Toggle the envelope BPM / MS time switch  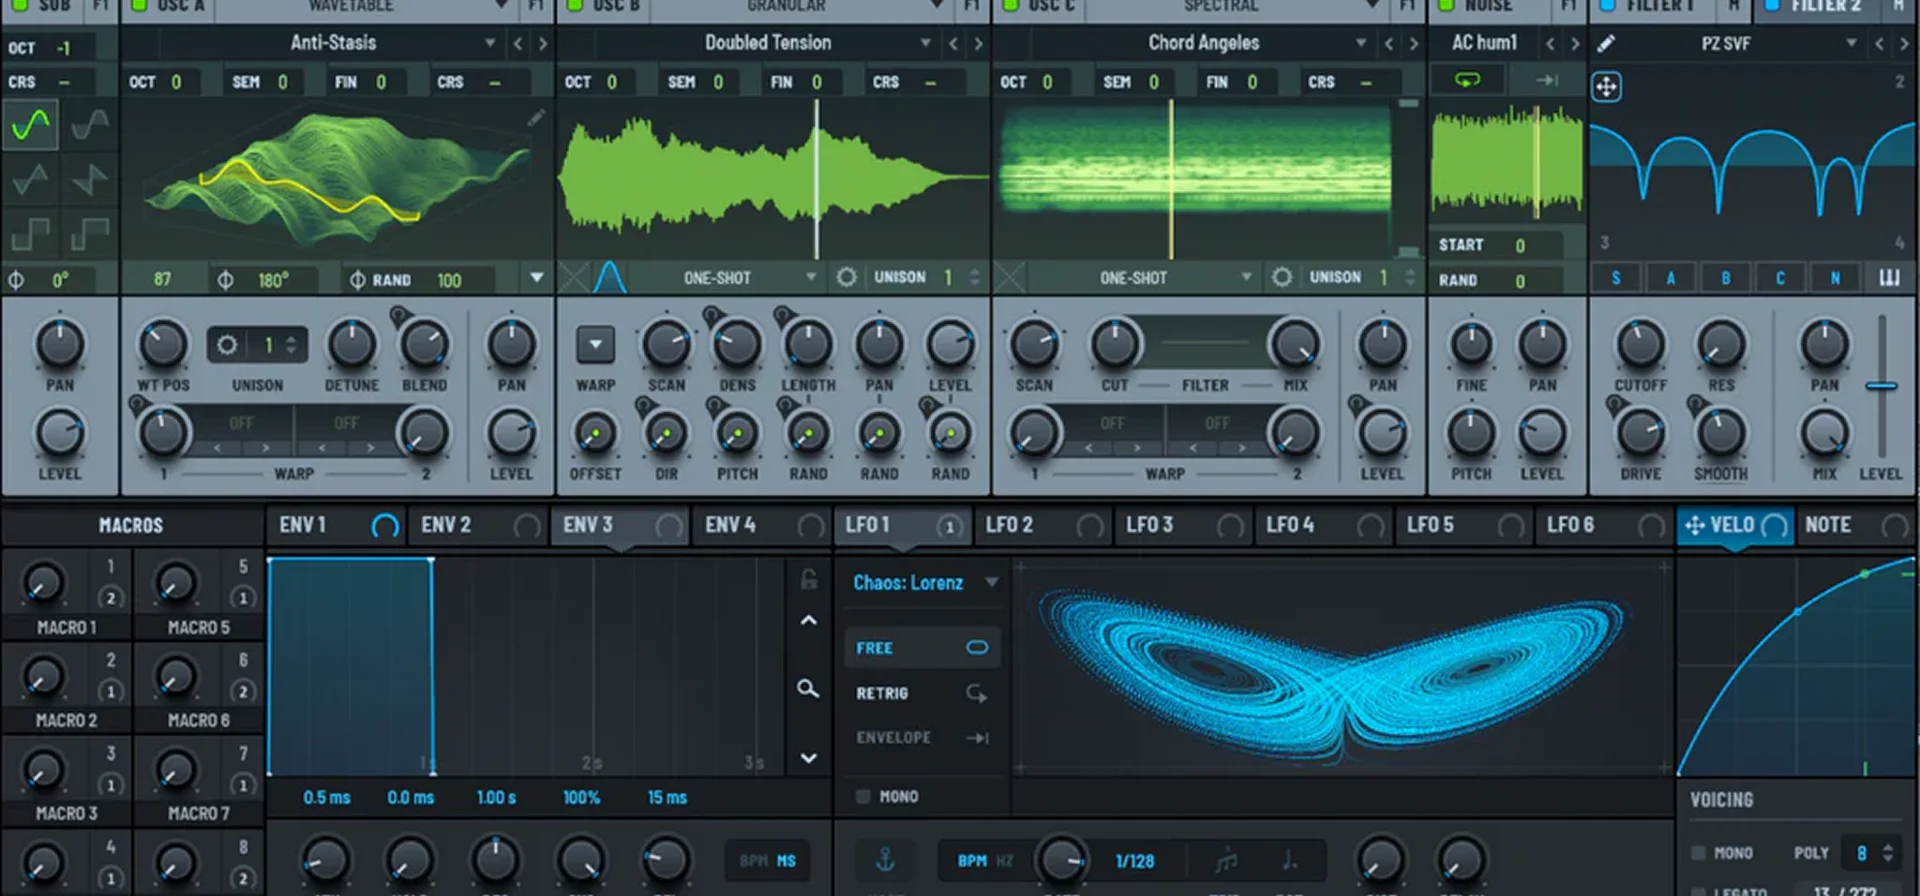click(768, 861)
